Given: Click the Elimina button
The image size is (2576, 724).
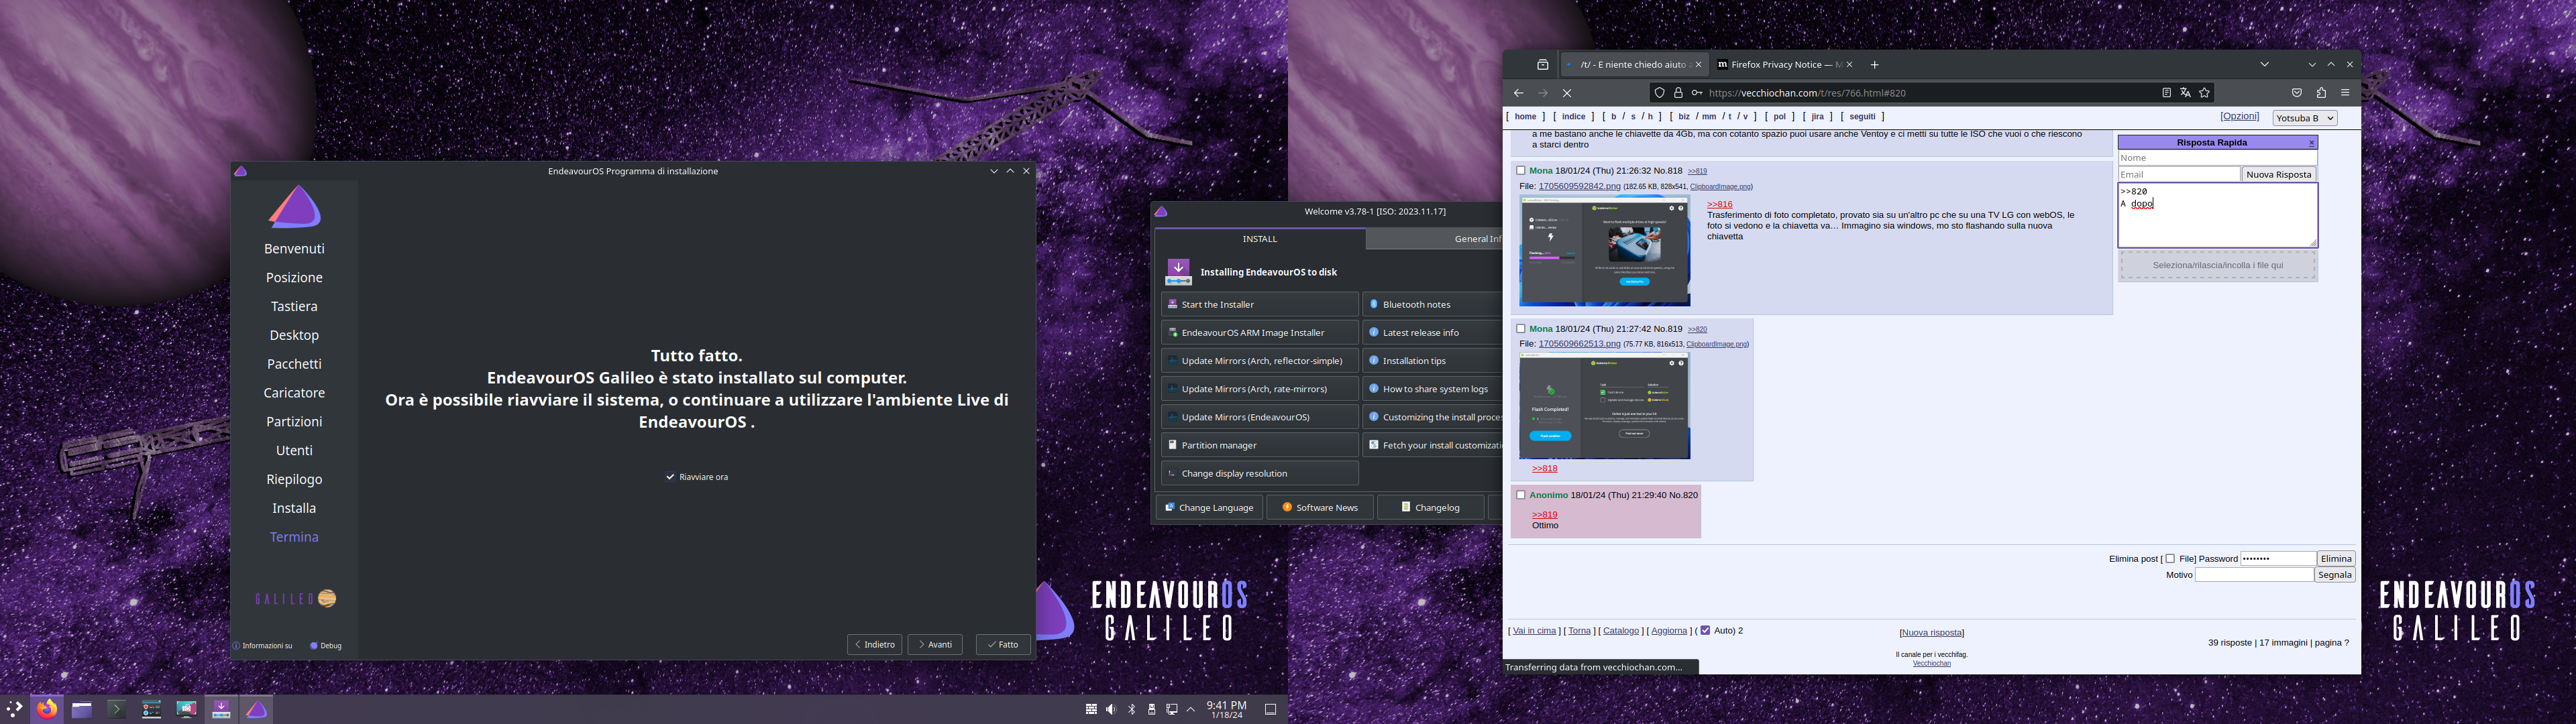Looking at the screenshot, I should pos(2336,559).
